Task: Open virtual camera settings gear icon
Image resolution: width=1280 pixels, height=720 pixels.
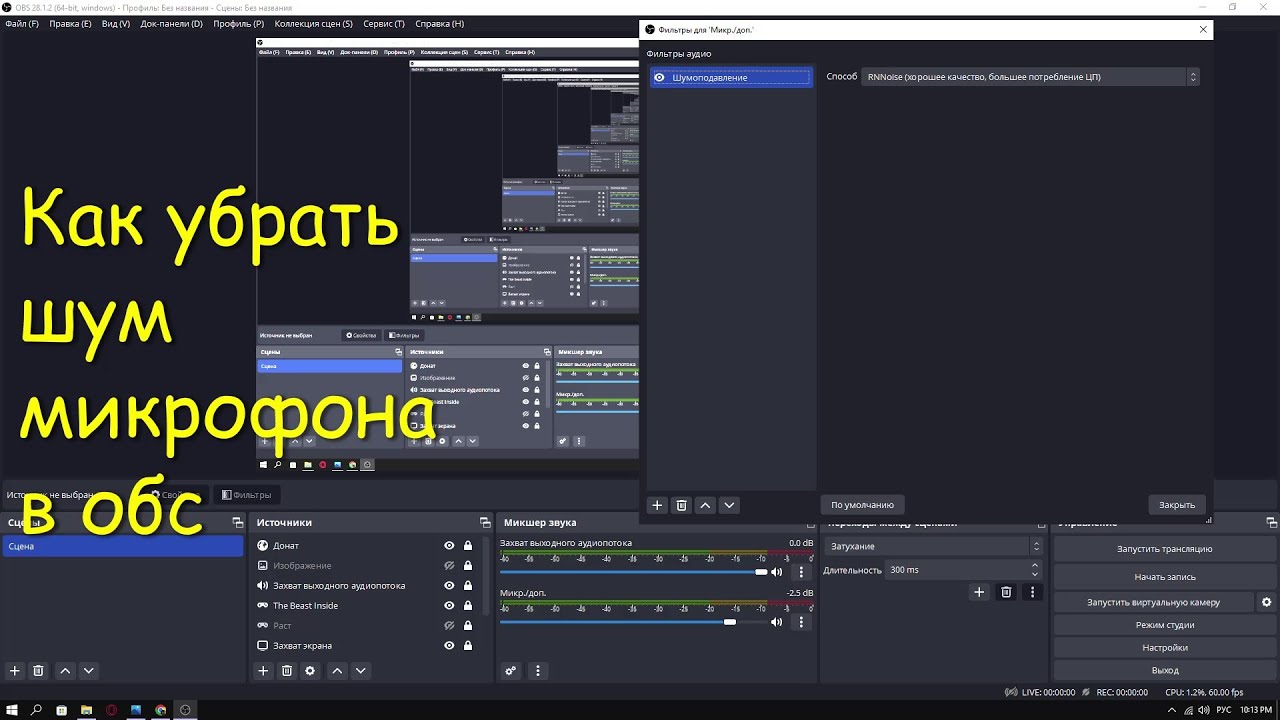Action: click(1267, 602)
